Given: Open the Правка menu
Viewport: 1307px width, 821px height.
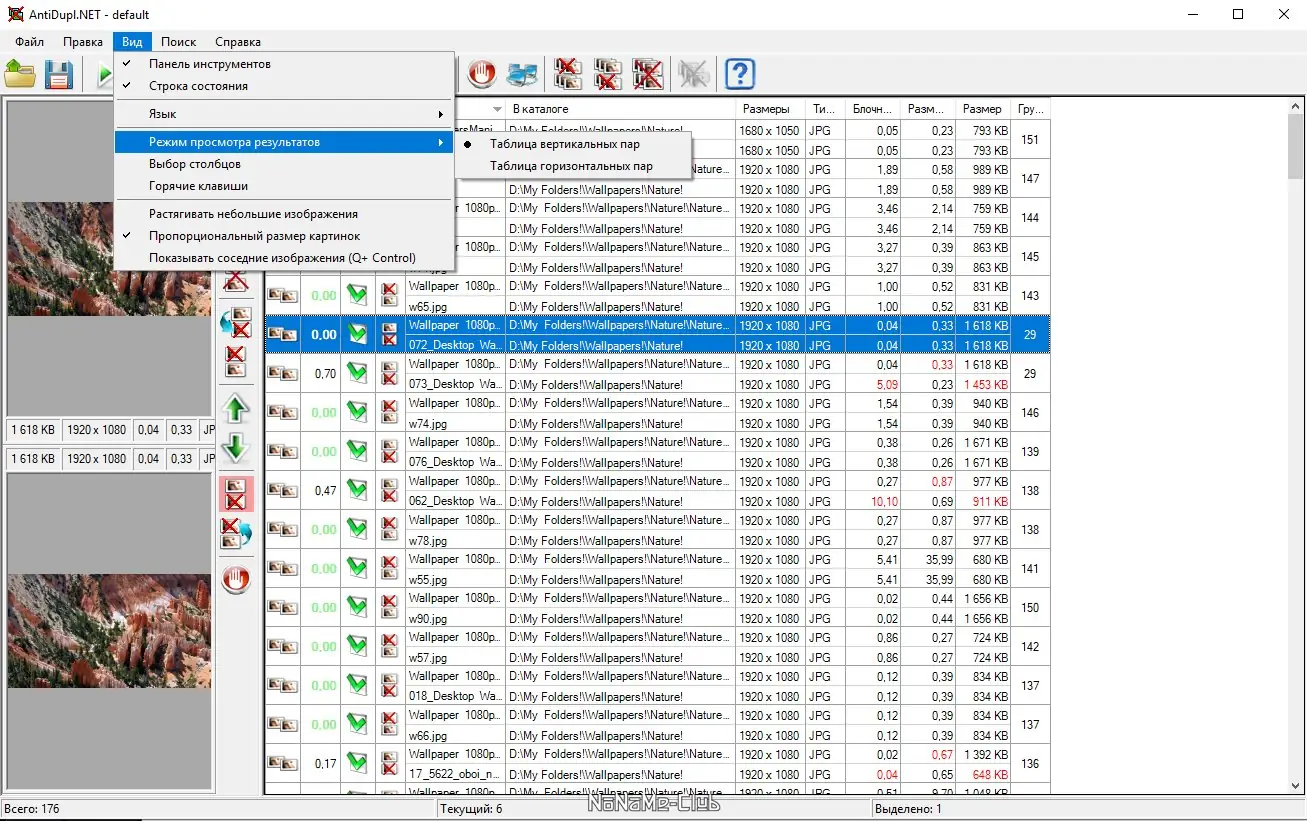Looking at the screenshot, I should [x=82, y=42].
